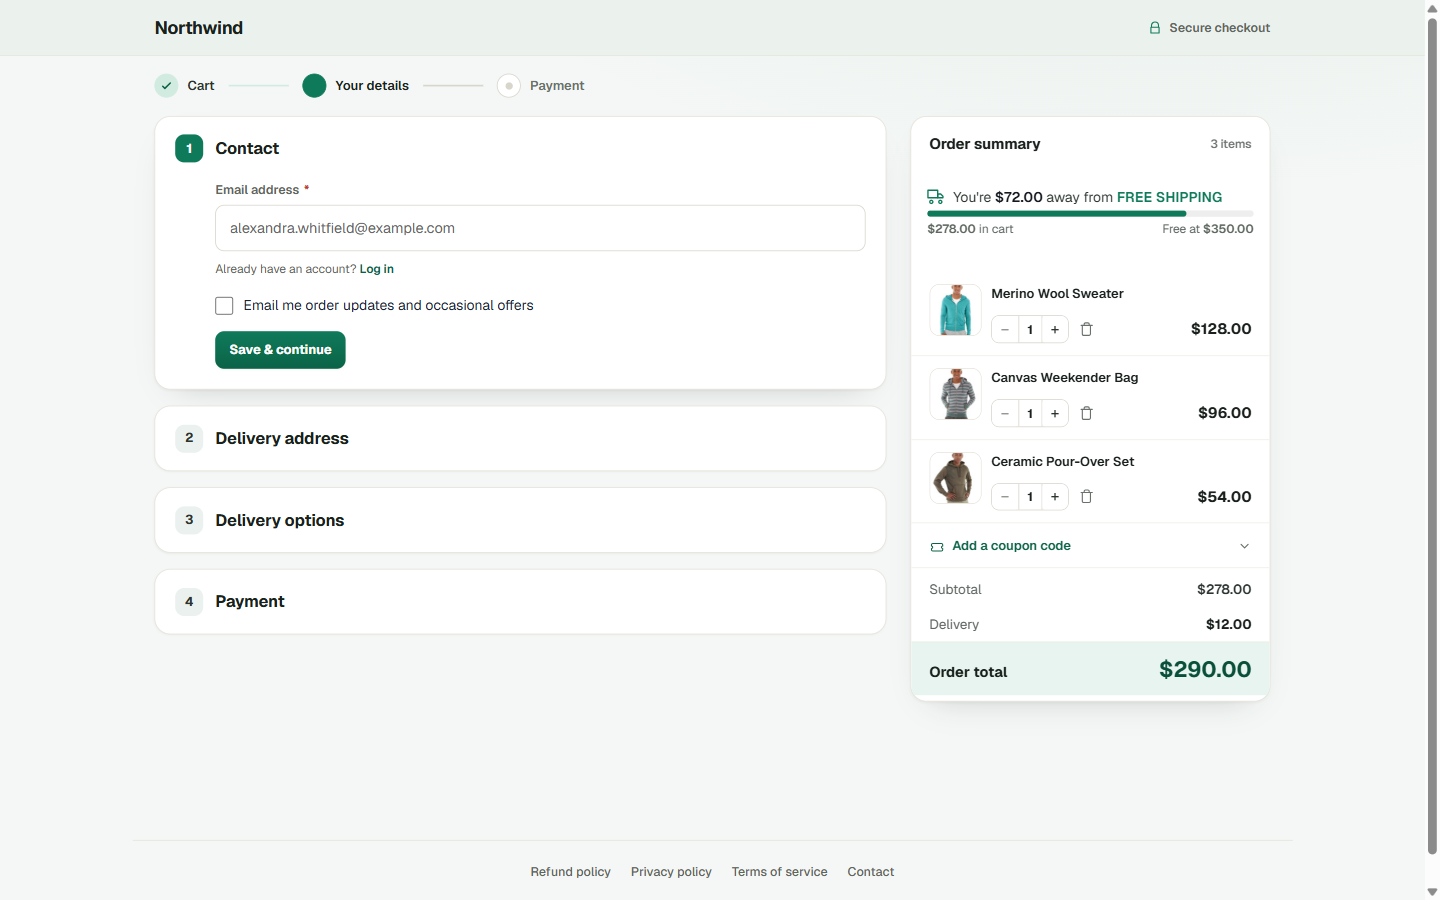
Task: Click the Canvas Weekender Bag title
Action: pyautogui.click(x=1064, y=378)
